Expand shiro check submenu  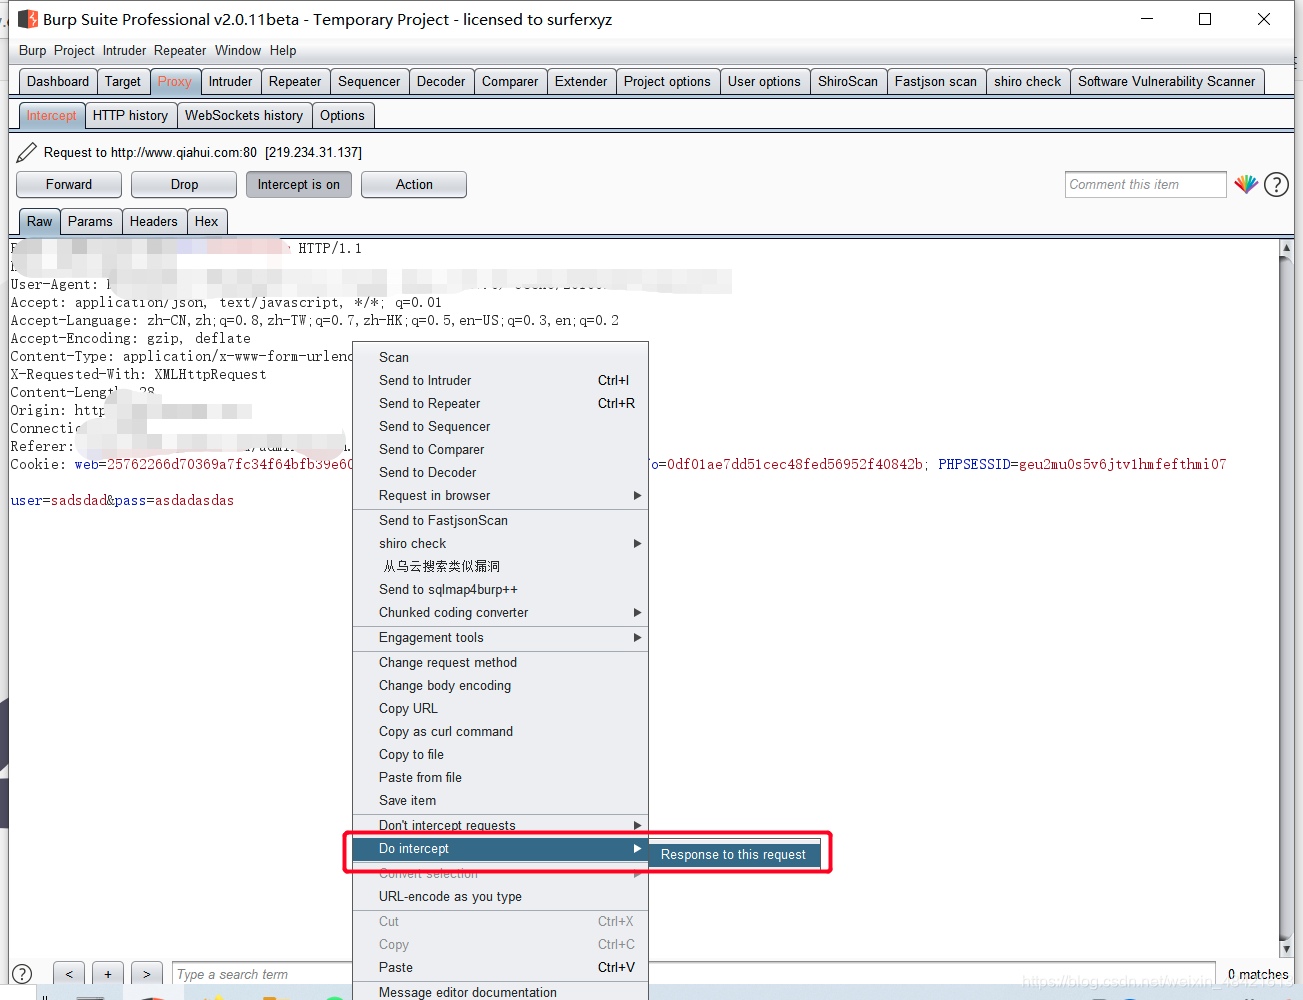point(500,543)
